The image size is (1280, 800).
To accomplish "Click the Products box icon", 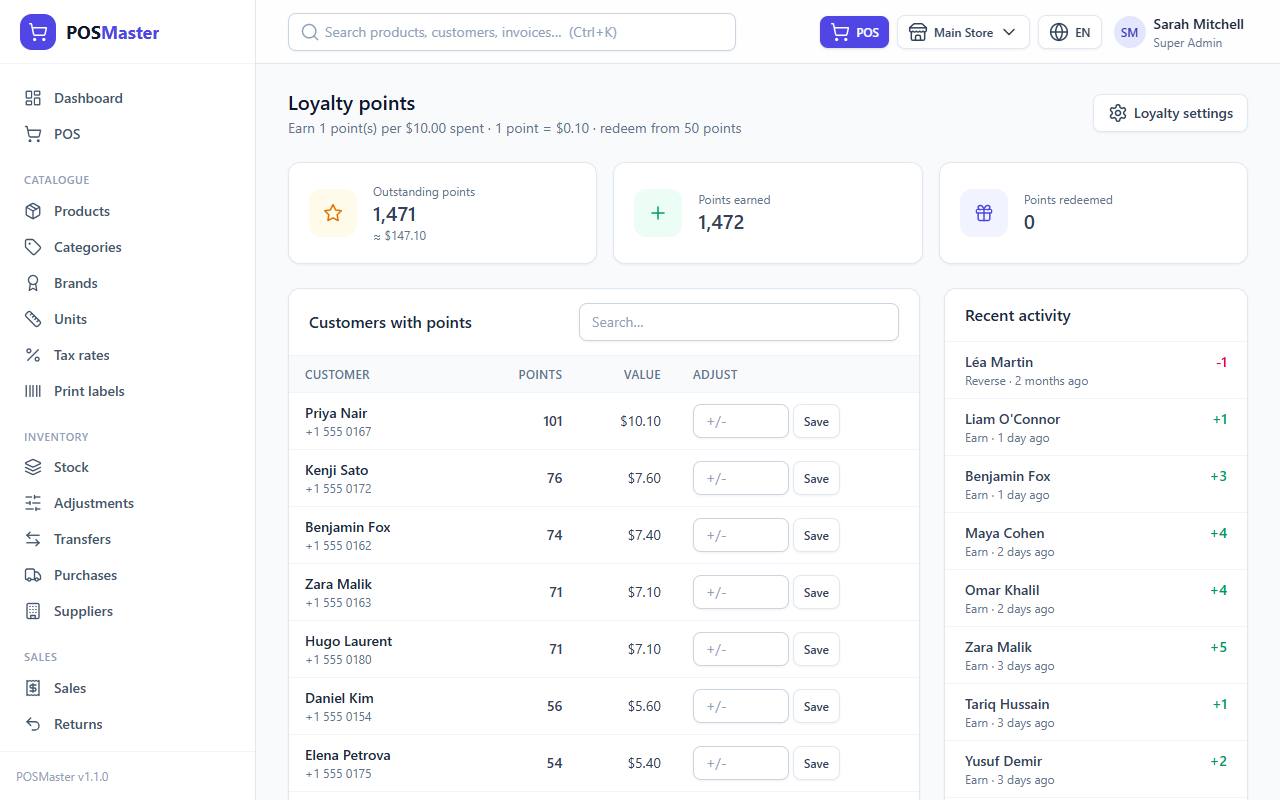I will click(33, 211).
